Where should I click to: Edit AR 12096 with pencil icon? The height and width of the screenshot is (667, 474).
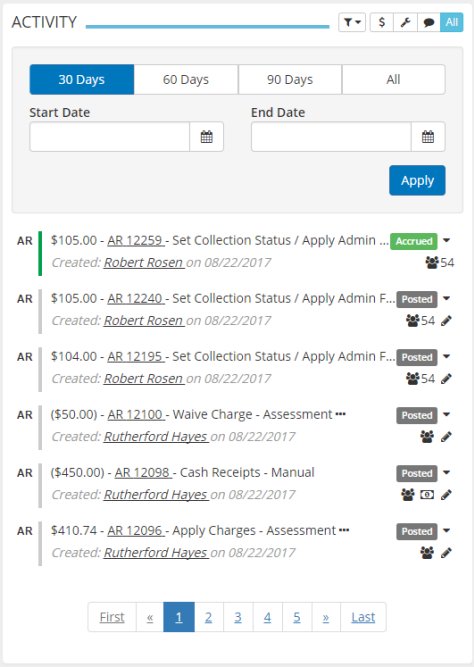click(x=446, y=553)
